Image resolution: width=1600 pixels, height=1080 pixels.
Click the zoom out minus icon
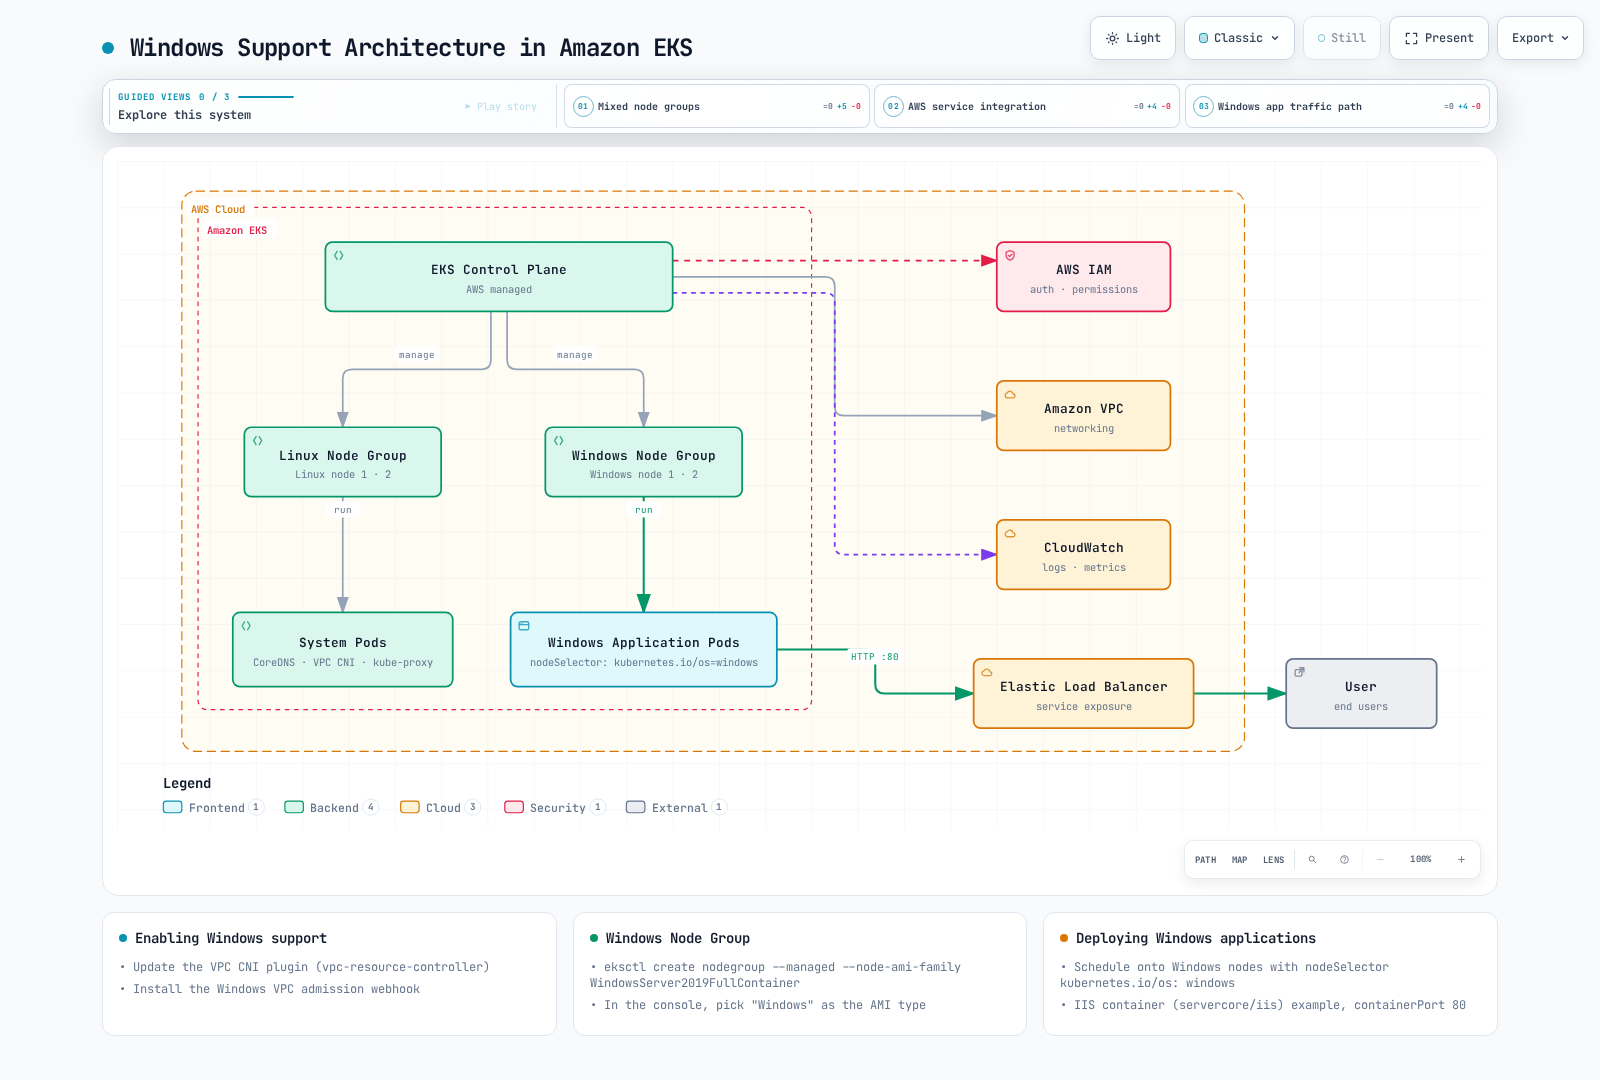[x=1380, y=860]
